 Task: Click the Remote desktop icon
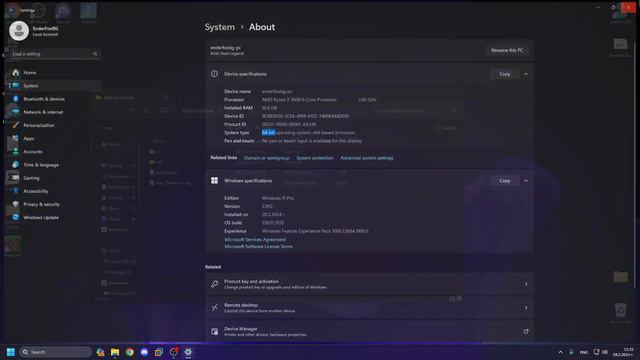tap(214, 308)
